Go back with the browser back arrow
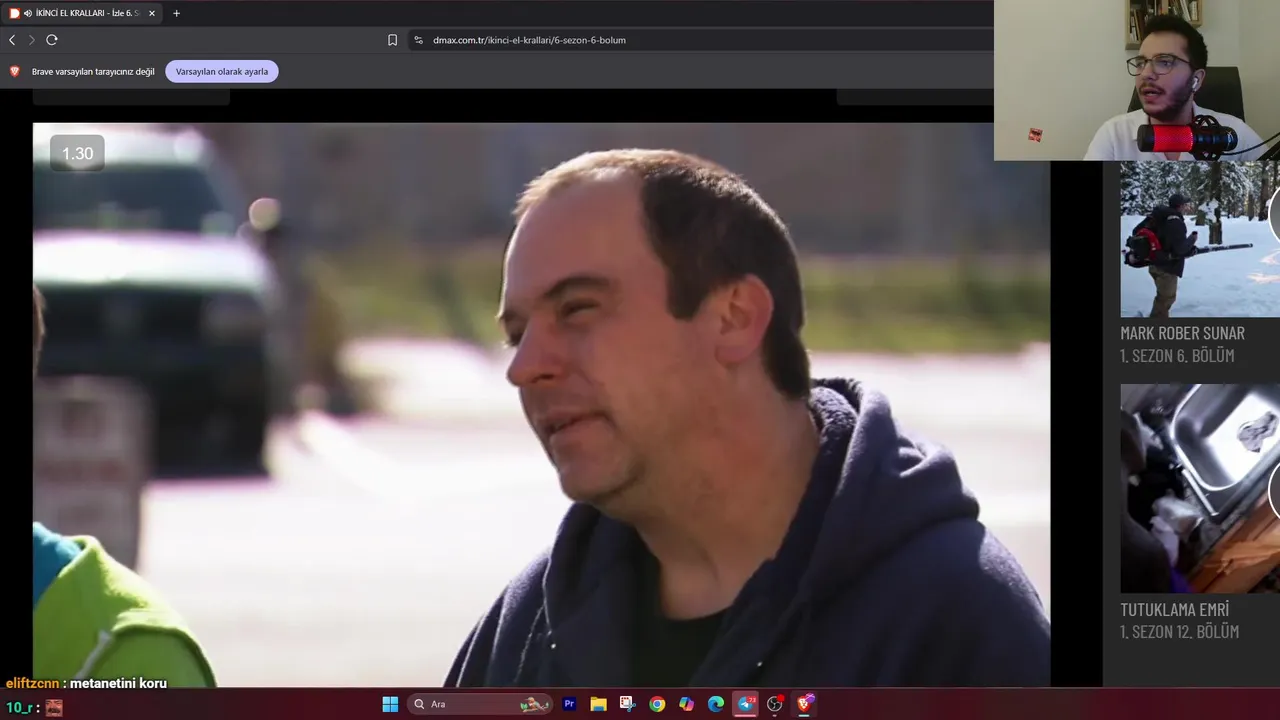This screenshot has width=1280, height=720. 12,40
